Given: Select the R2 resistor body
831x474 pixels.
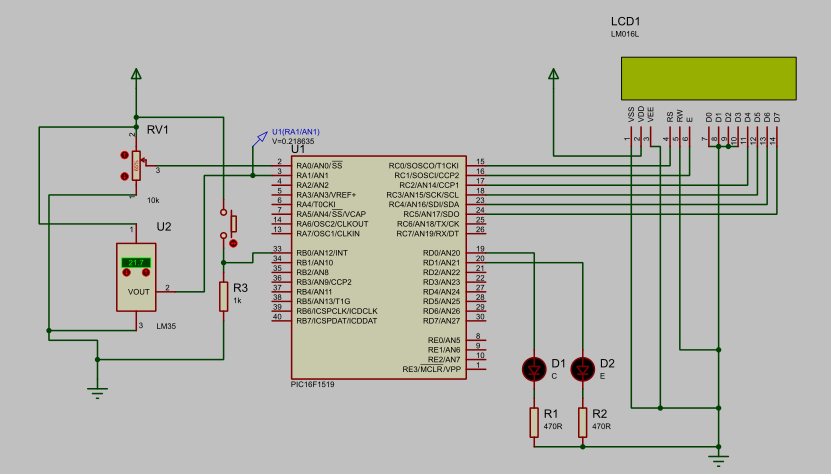Looking at the screenshot, I should point(582,422).
